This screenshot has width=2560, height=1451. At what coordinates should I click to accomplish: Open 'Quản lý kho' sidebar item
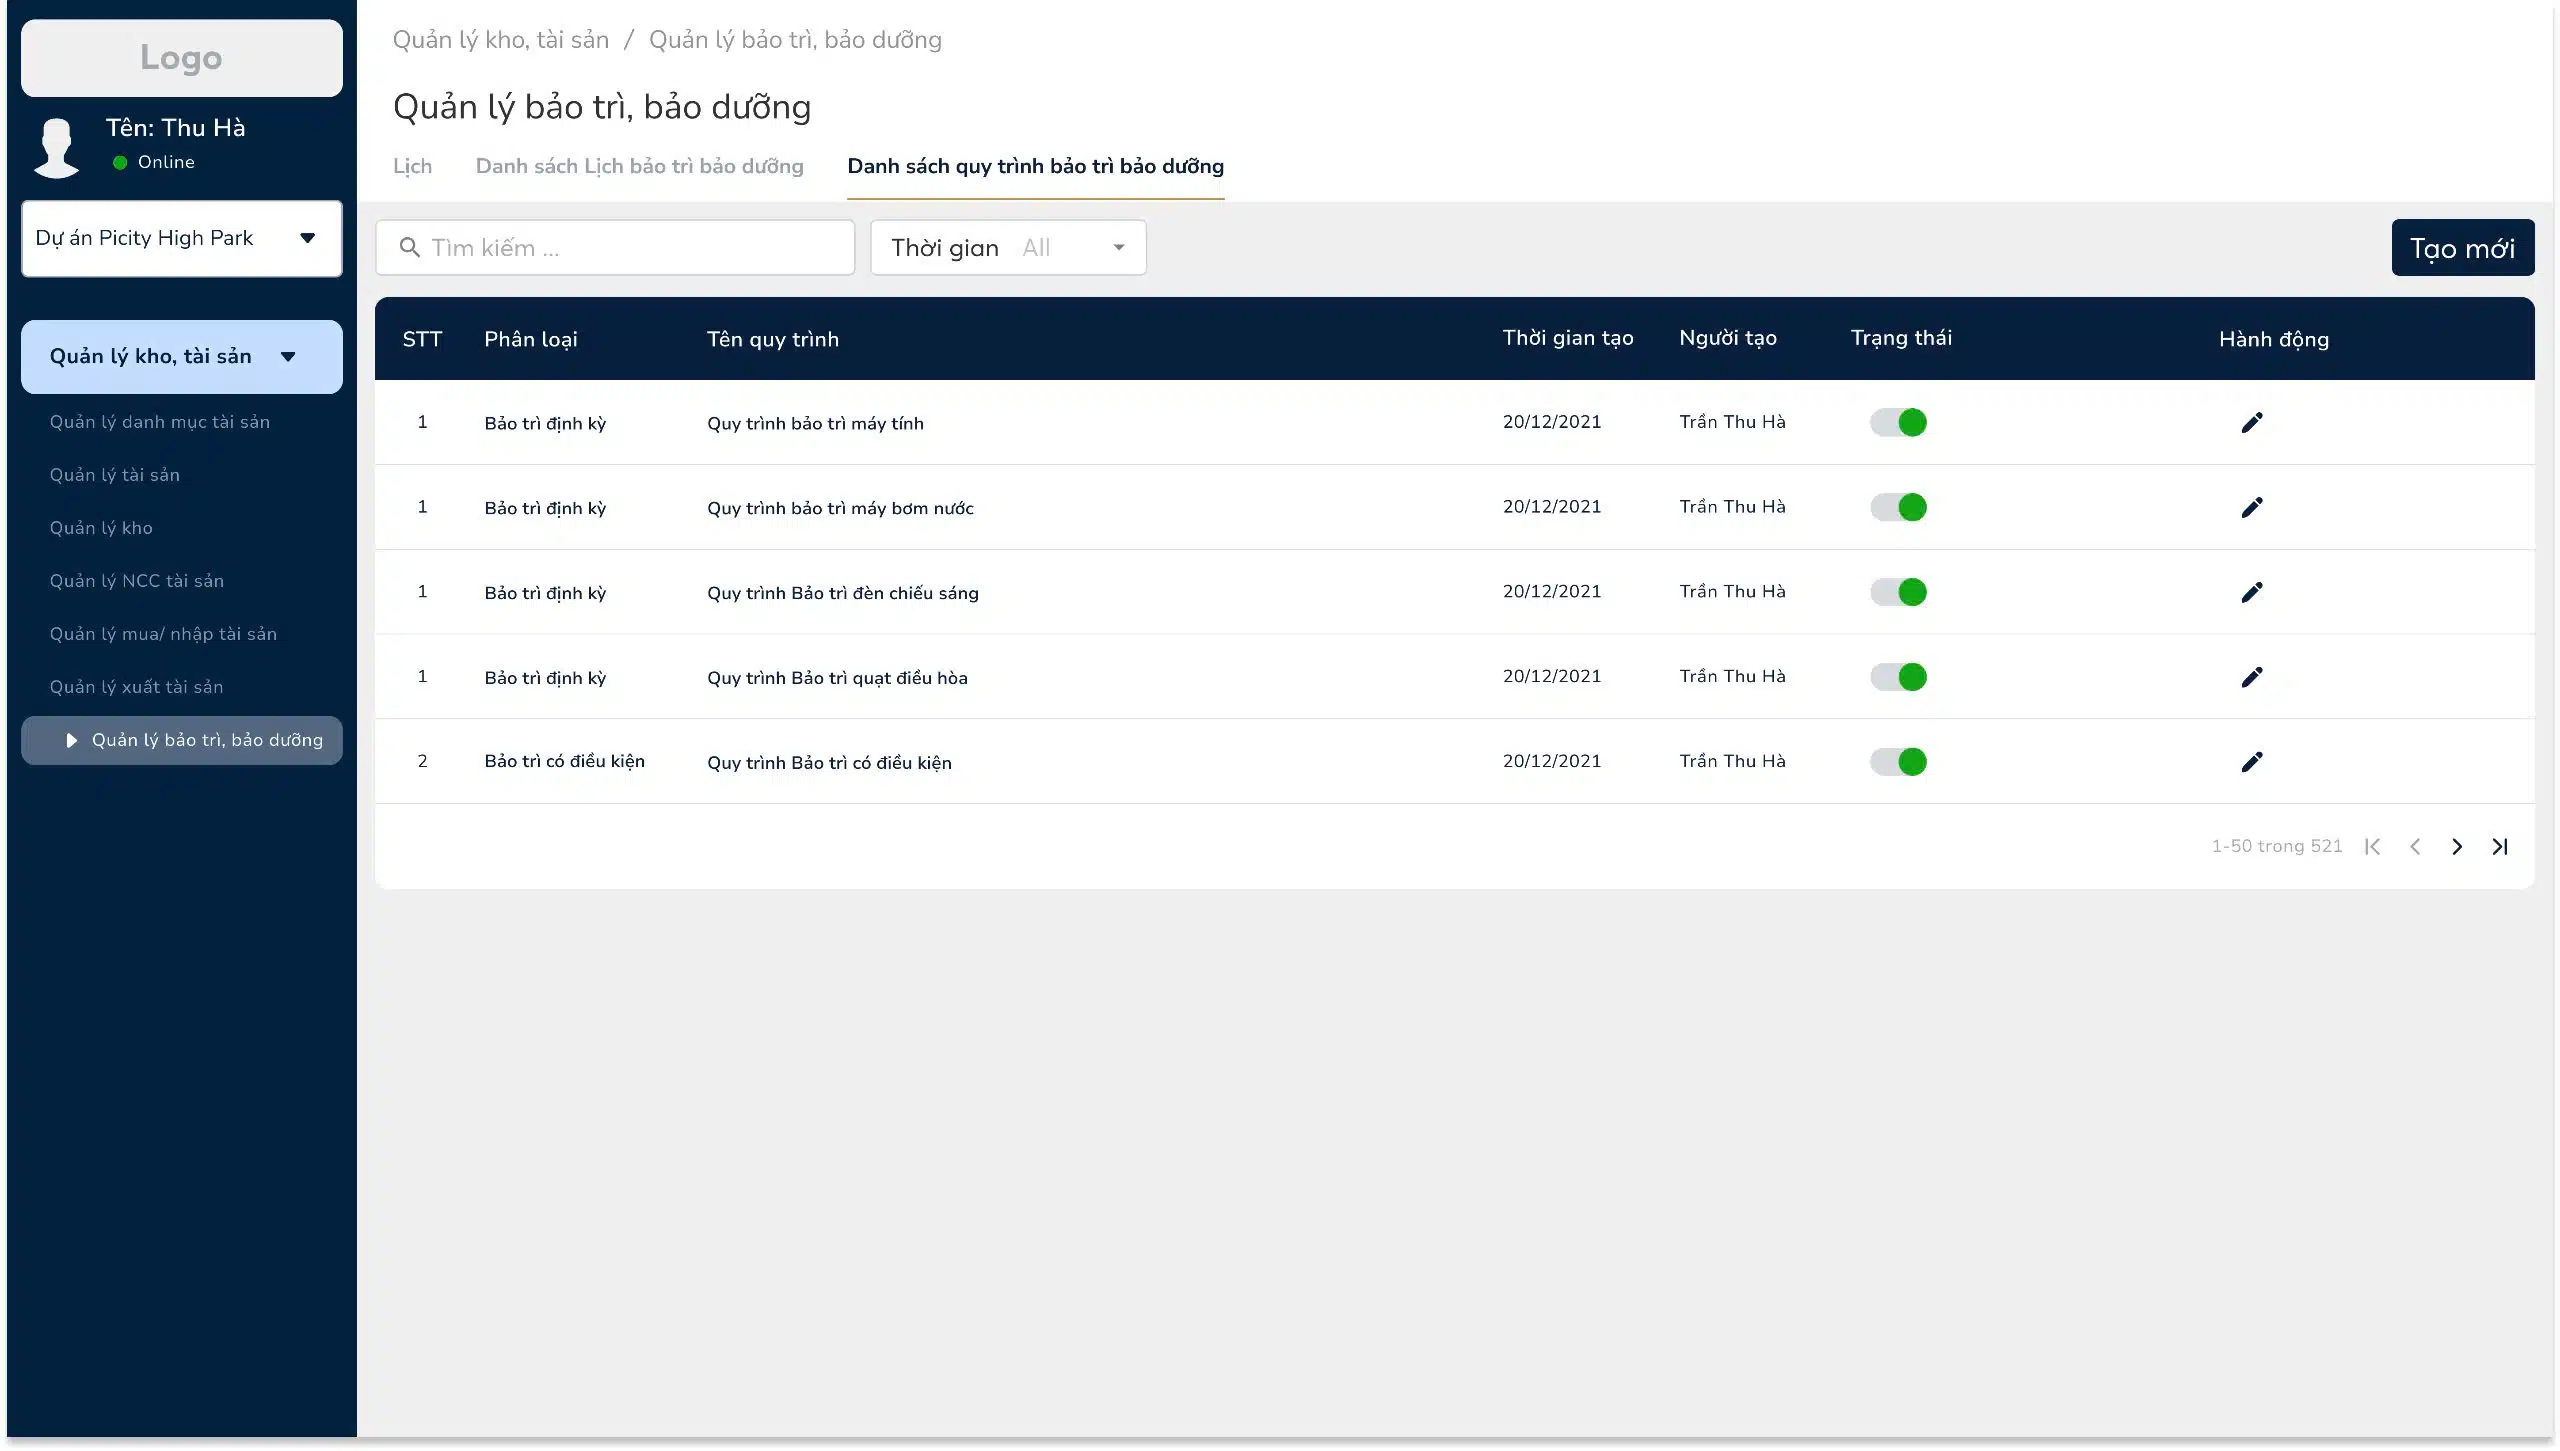point(101,528)
